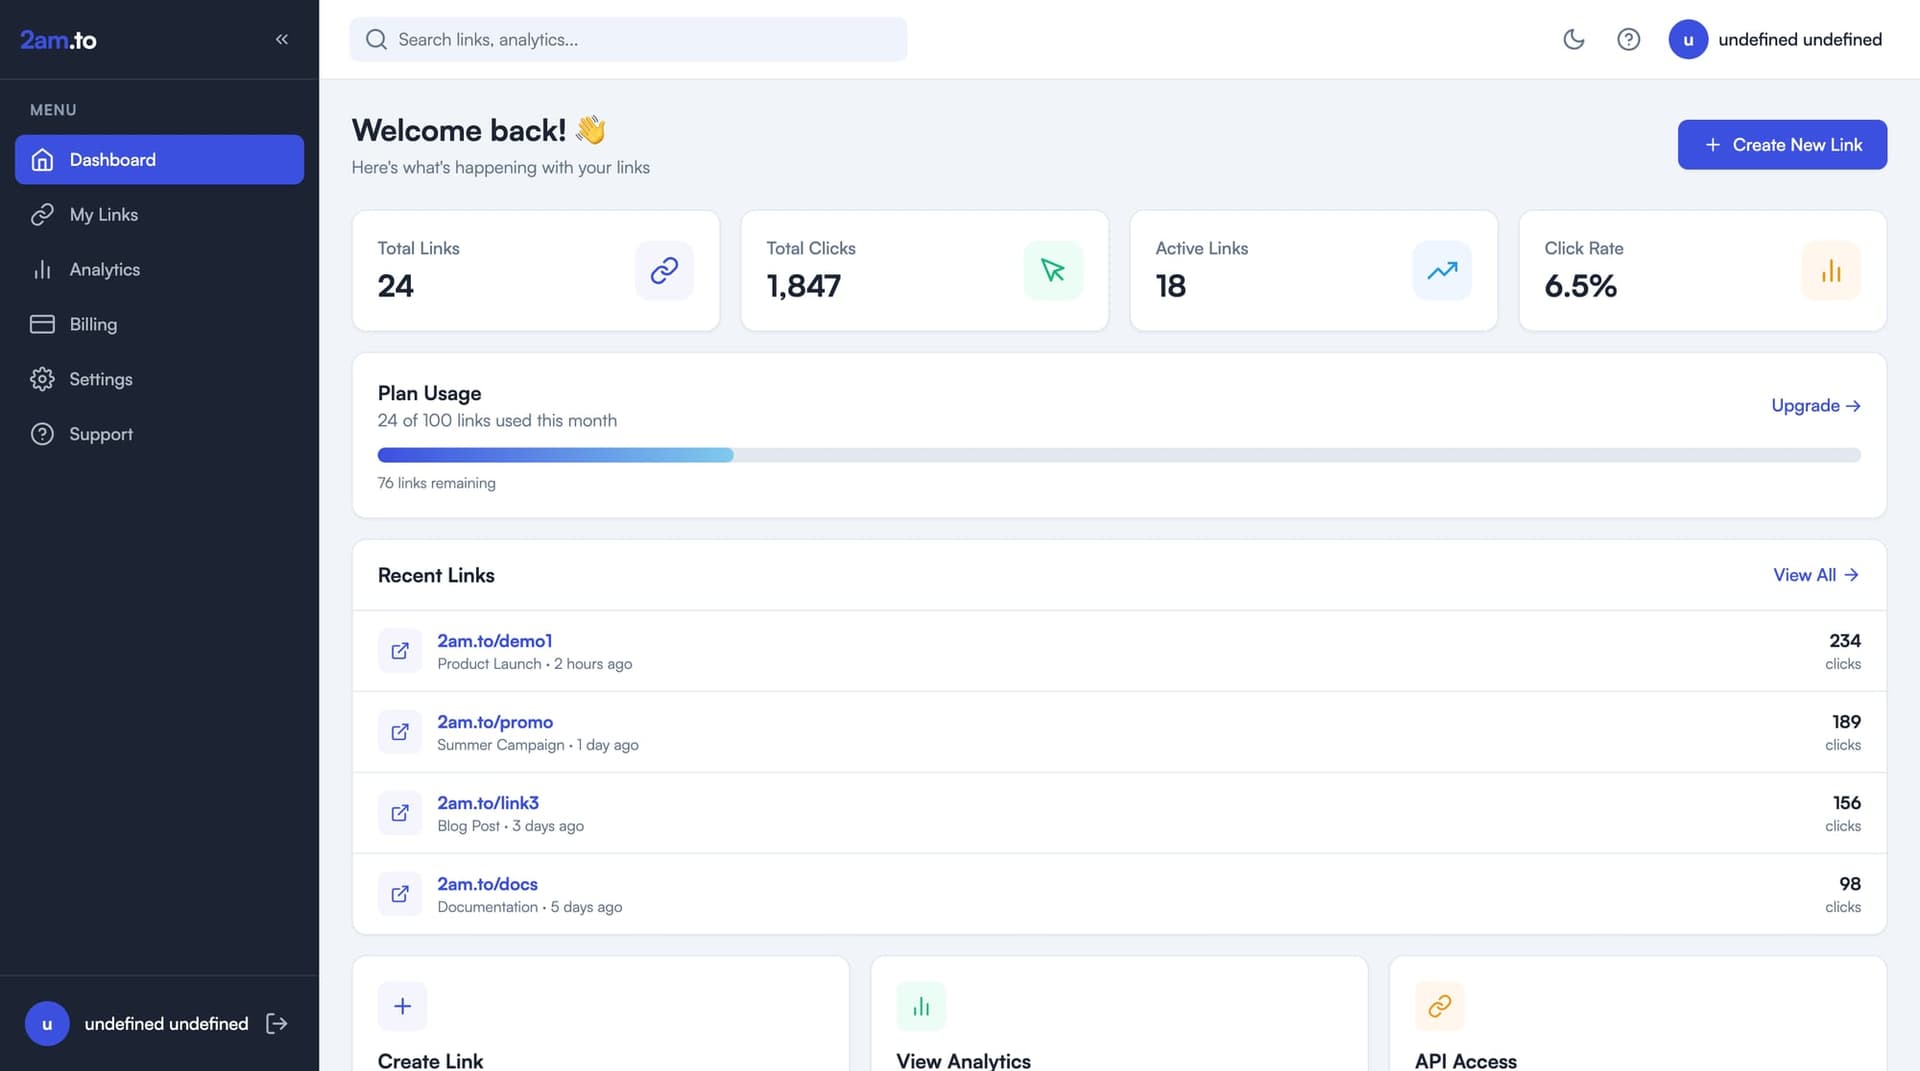Screen dimensions: 1920x1071
Task: Click the Billing card icon
Action: [x=42, y=324]
